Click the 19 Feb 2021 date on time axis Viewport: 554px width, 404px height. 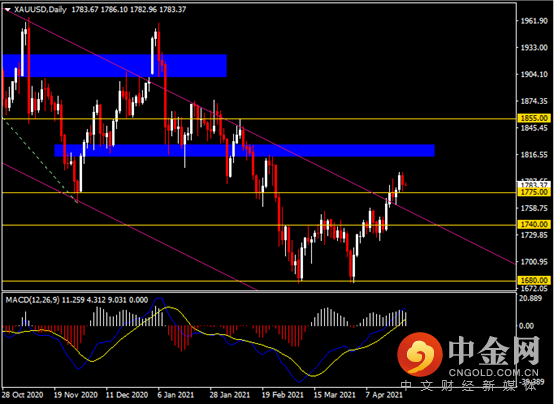(x=282, y=395)
